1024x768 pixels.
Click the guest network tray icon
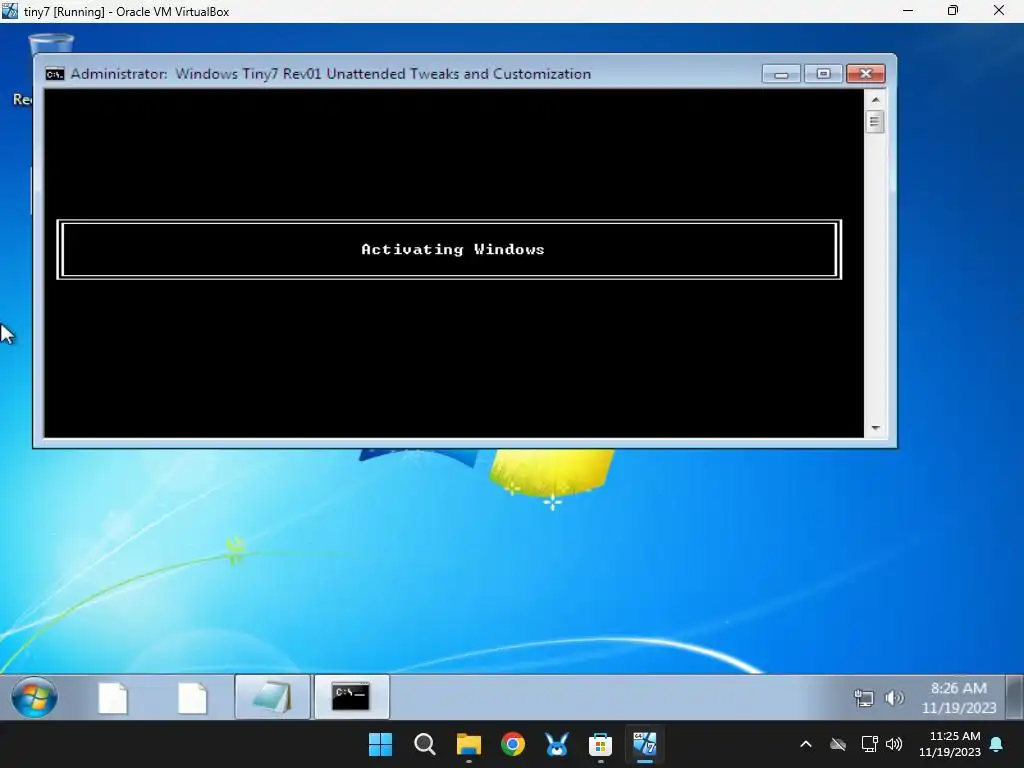[863, 698]
